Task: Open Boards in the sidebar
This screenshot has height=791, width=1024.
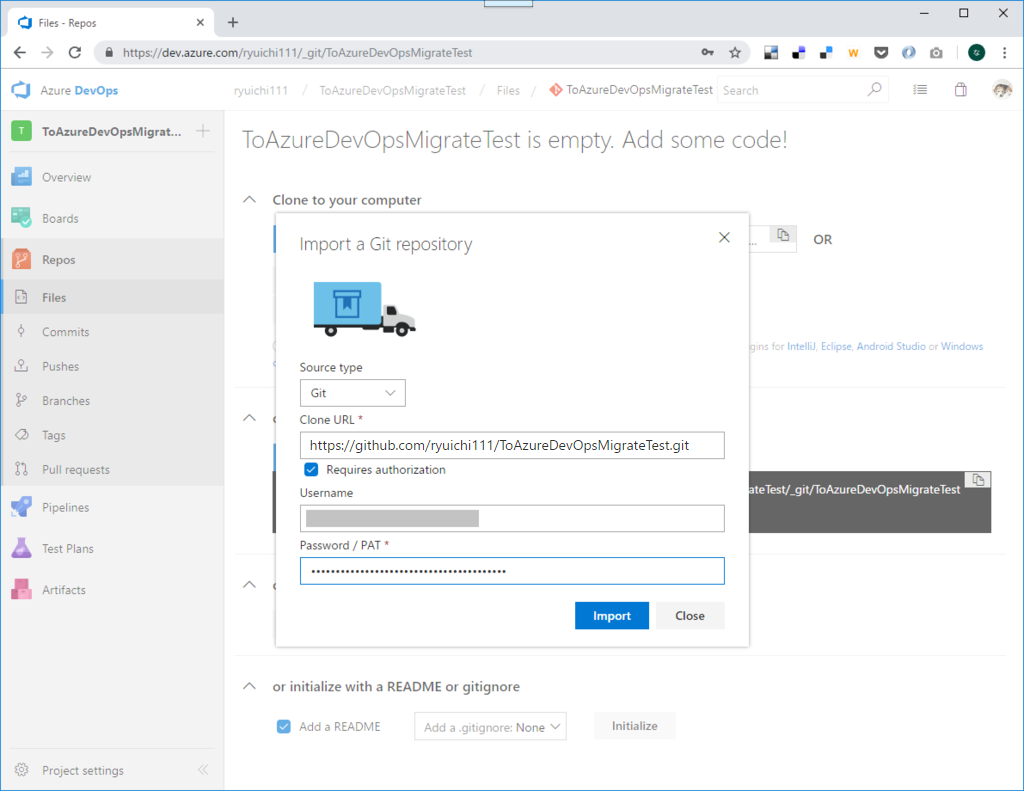Action: tap(112, 218)
